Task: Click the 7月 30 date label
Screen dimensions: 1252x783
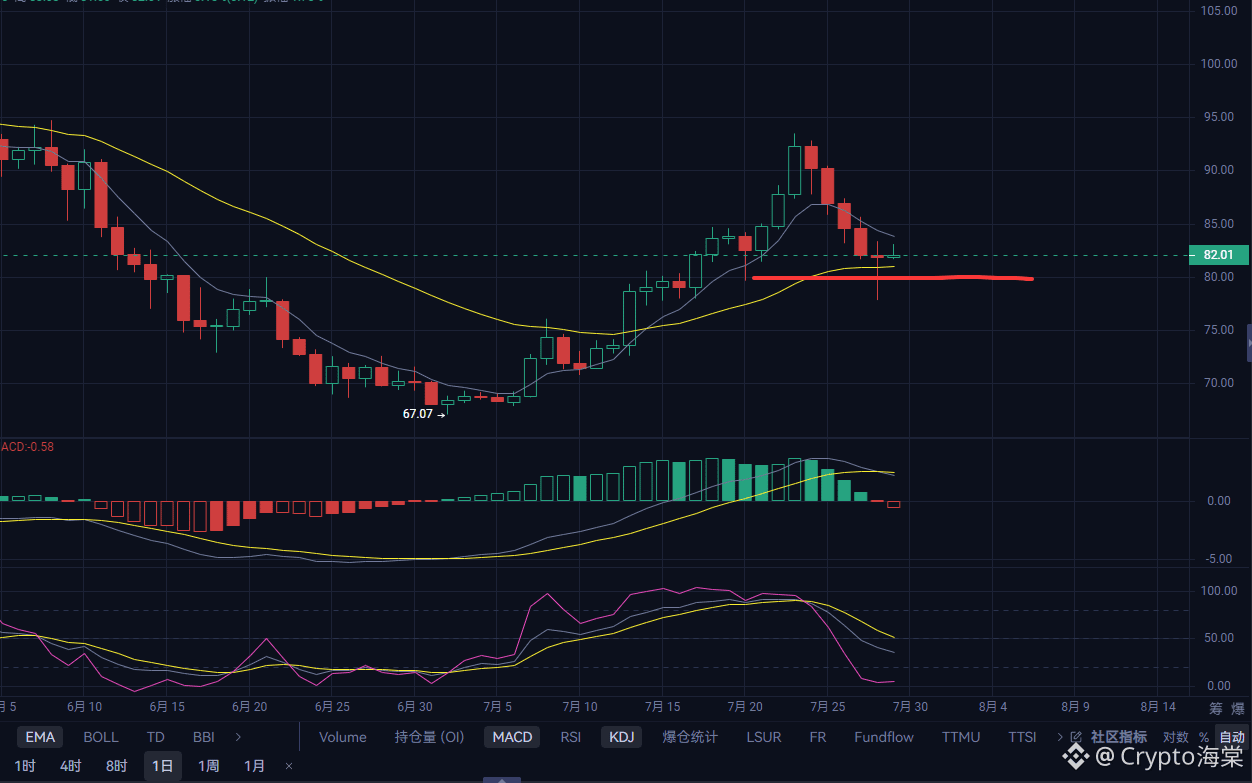Action: click(x=909, y=706)
